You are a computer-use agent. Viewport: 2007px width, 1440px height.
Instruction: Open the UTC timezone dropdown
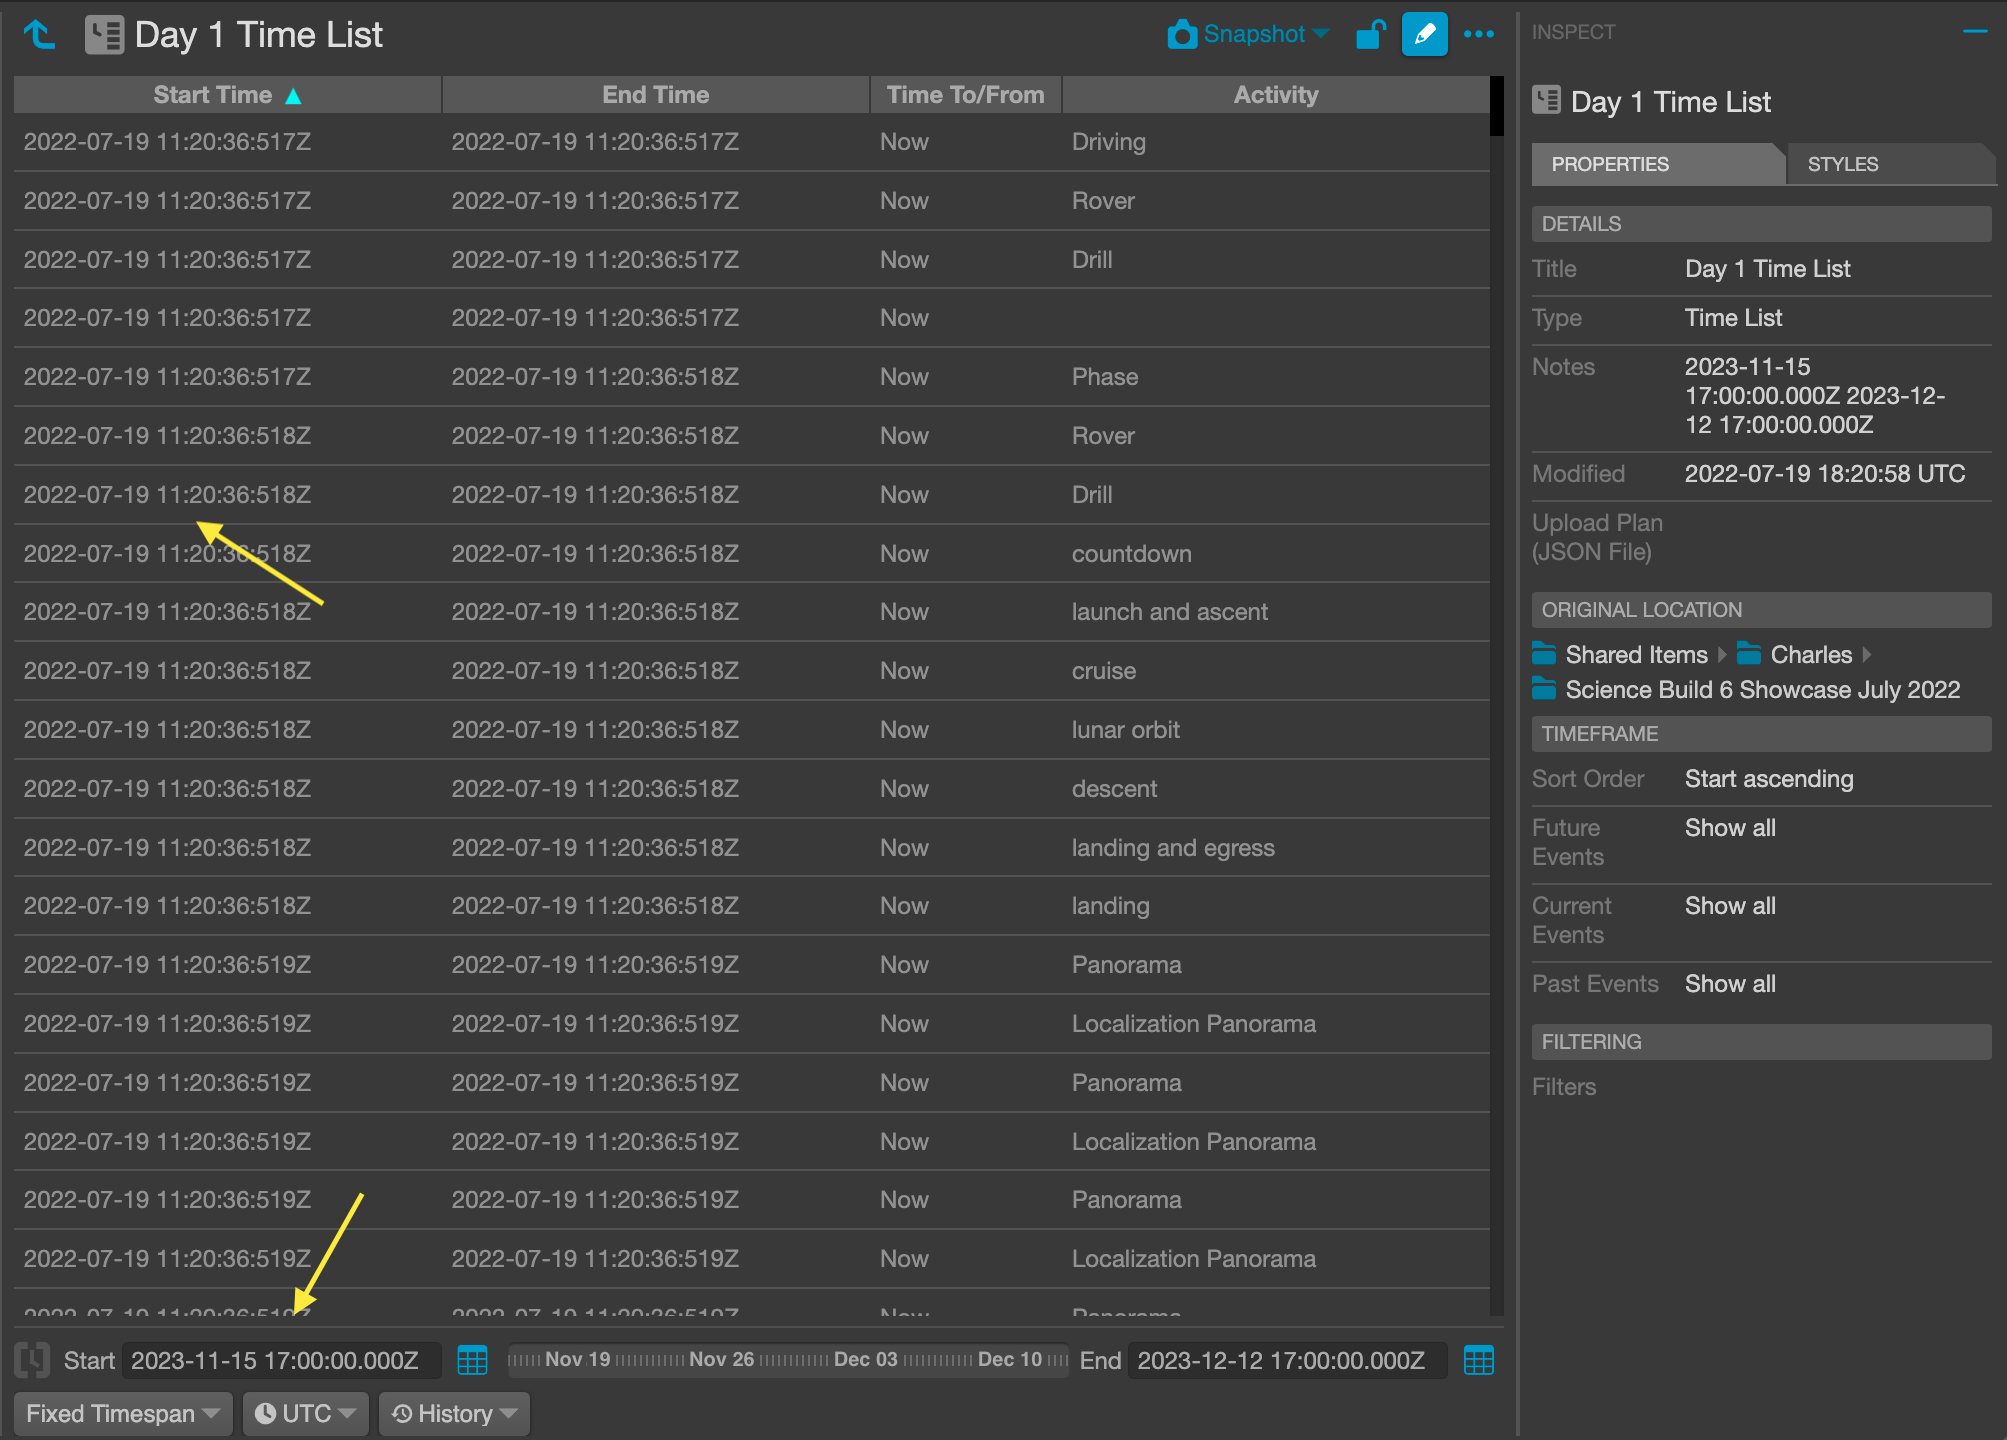pyautogui.click(x=304, y=1413)
